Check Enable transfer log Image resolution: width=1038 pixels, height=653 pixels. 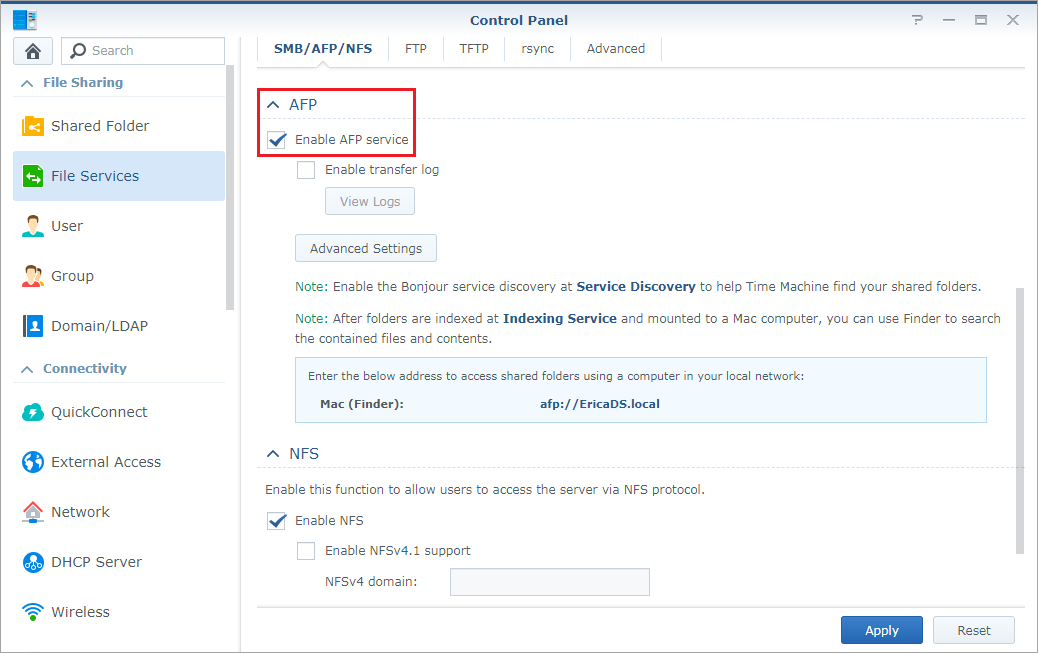306,170
